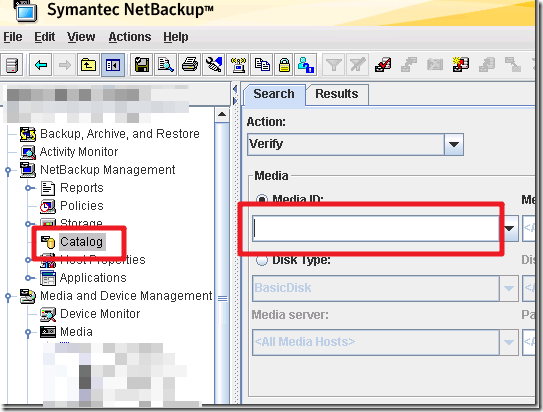
Task: Click the blue users icon
Action: tap(306, 65)
